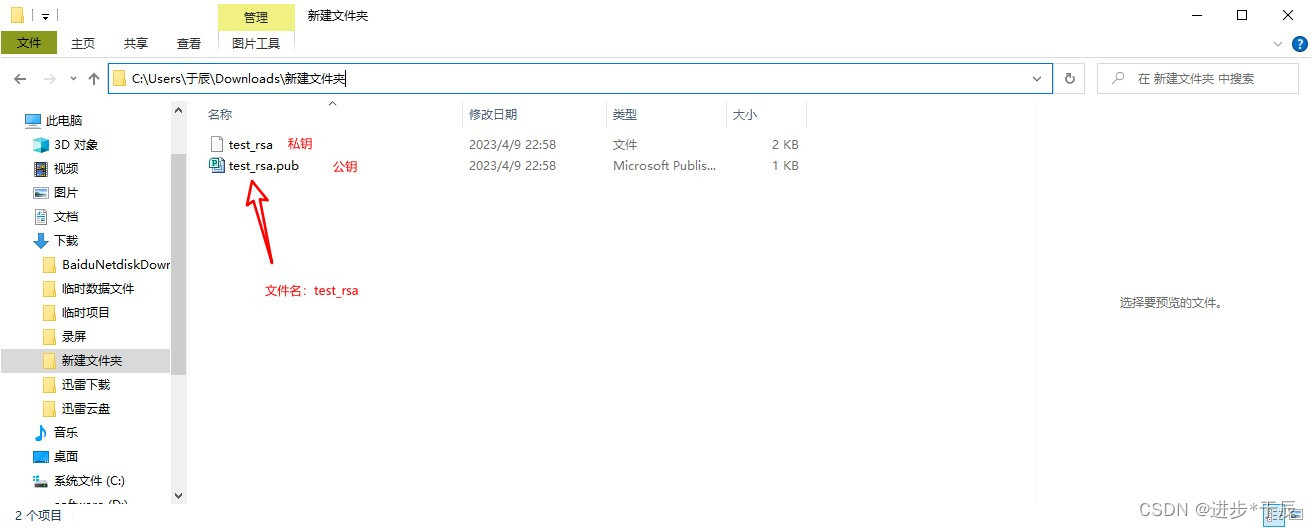Click the test_rsa blank file icon
1312x528 pixels.
(217, 145)
